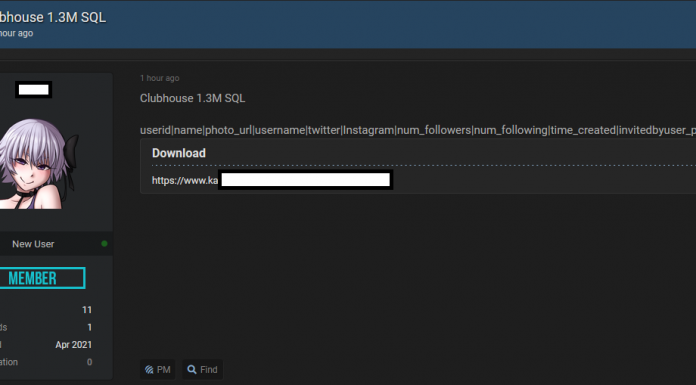Image resolution: width=696 pixels, height=385 pixels.
Task: Click the redacted username above avatar
Action: pos(34,90)
